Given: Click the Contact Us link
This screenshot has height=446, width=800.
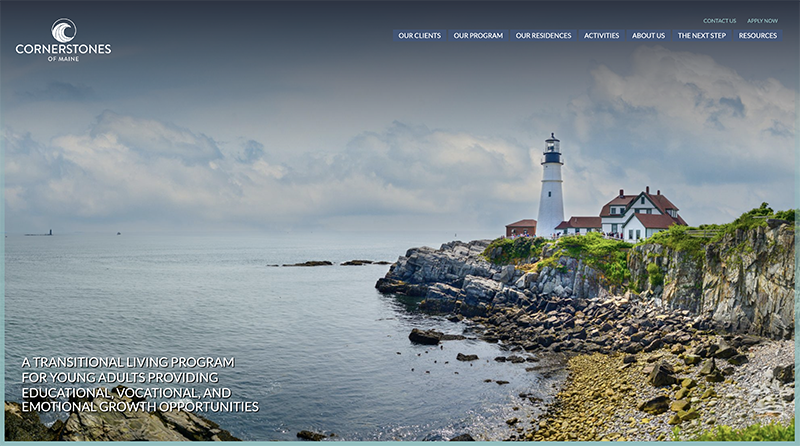Looking at the screenshot, I should click(x=719, y=21).
